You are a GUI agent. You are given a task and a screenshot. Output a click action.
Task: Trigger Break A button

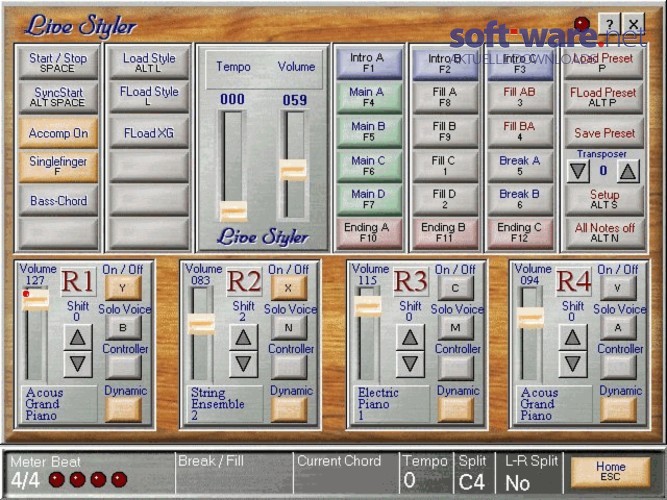[520, 166]
